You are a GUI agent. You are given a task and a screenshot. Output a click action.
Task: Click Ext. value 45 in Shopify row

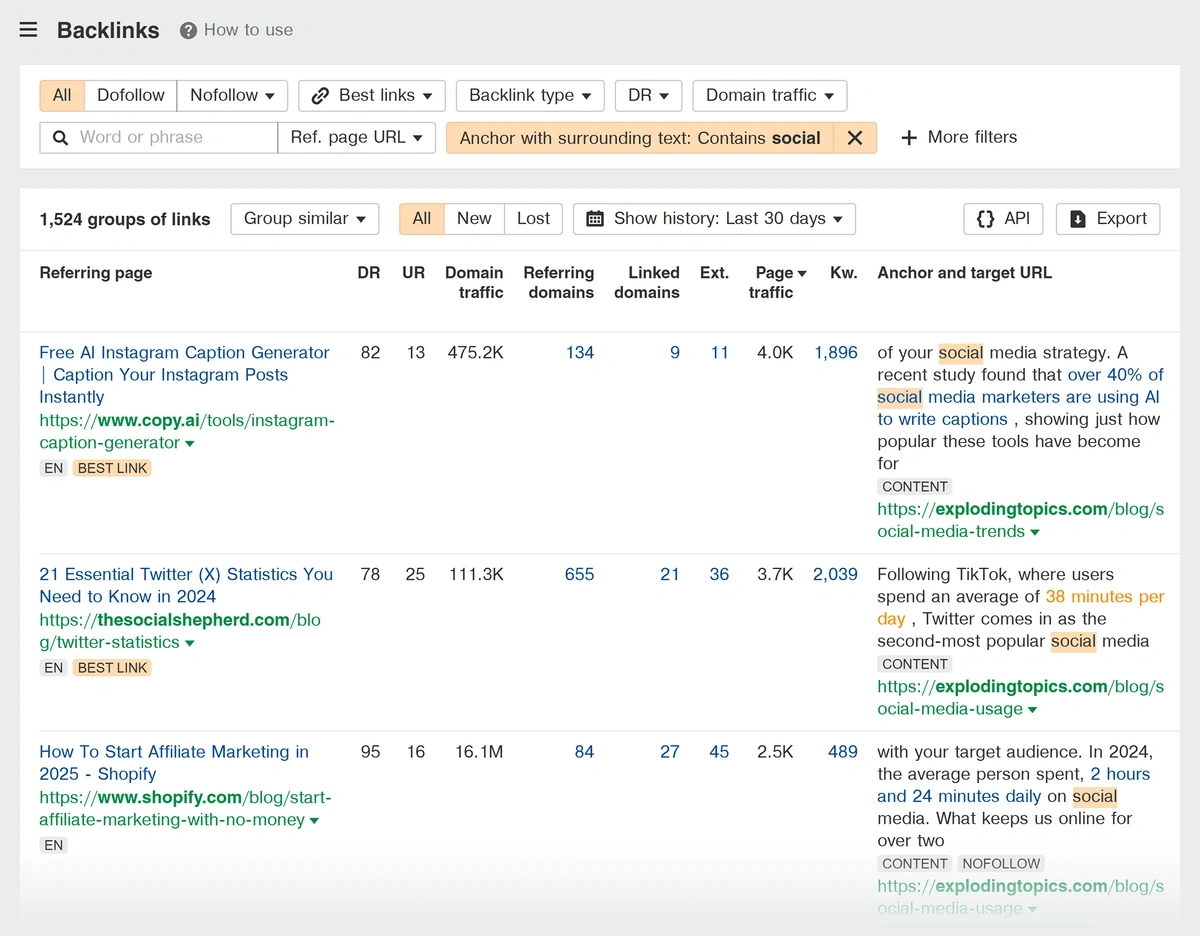(x=719, y=752)
